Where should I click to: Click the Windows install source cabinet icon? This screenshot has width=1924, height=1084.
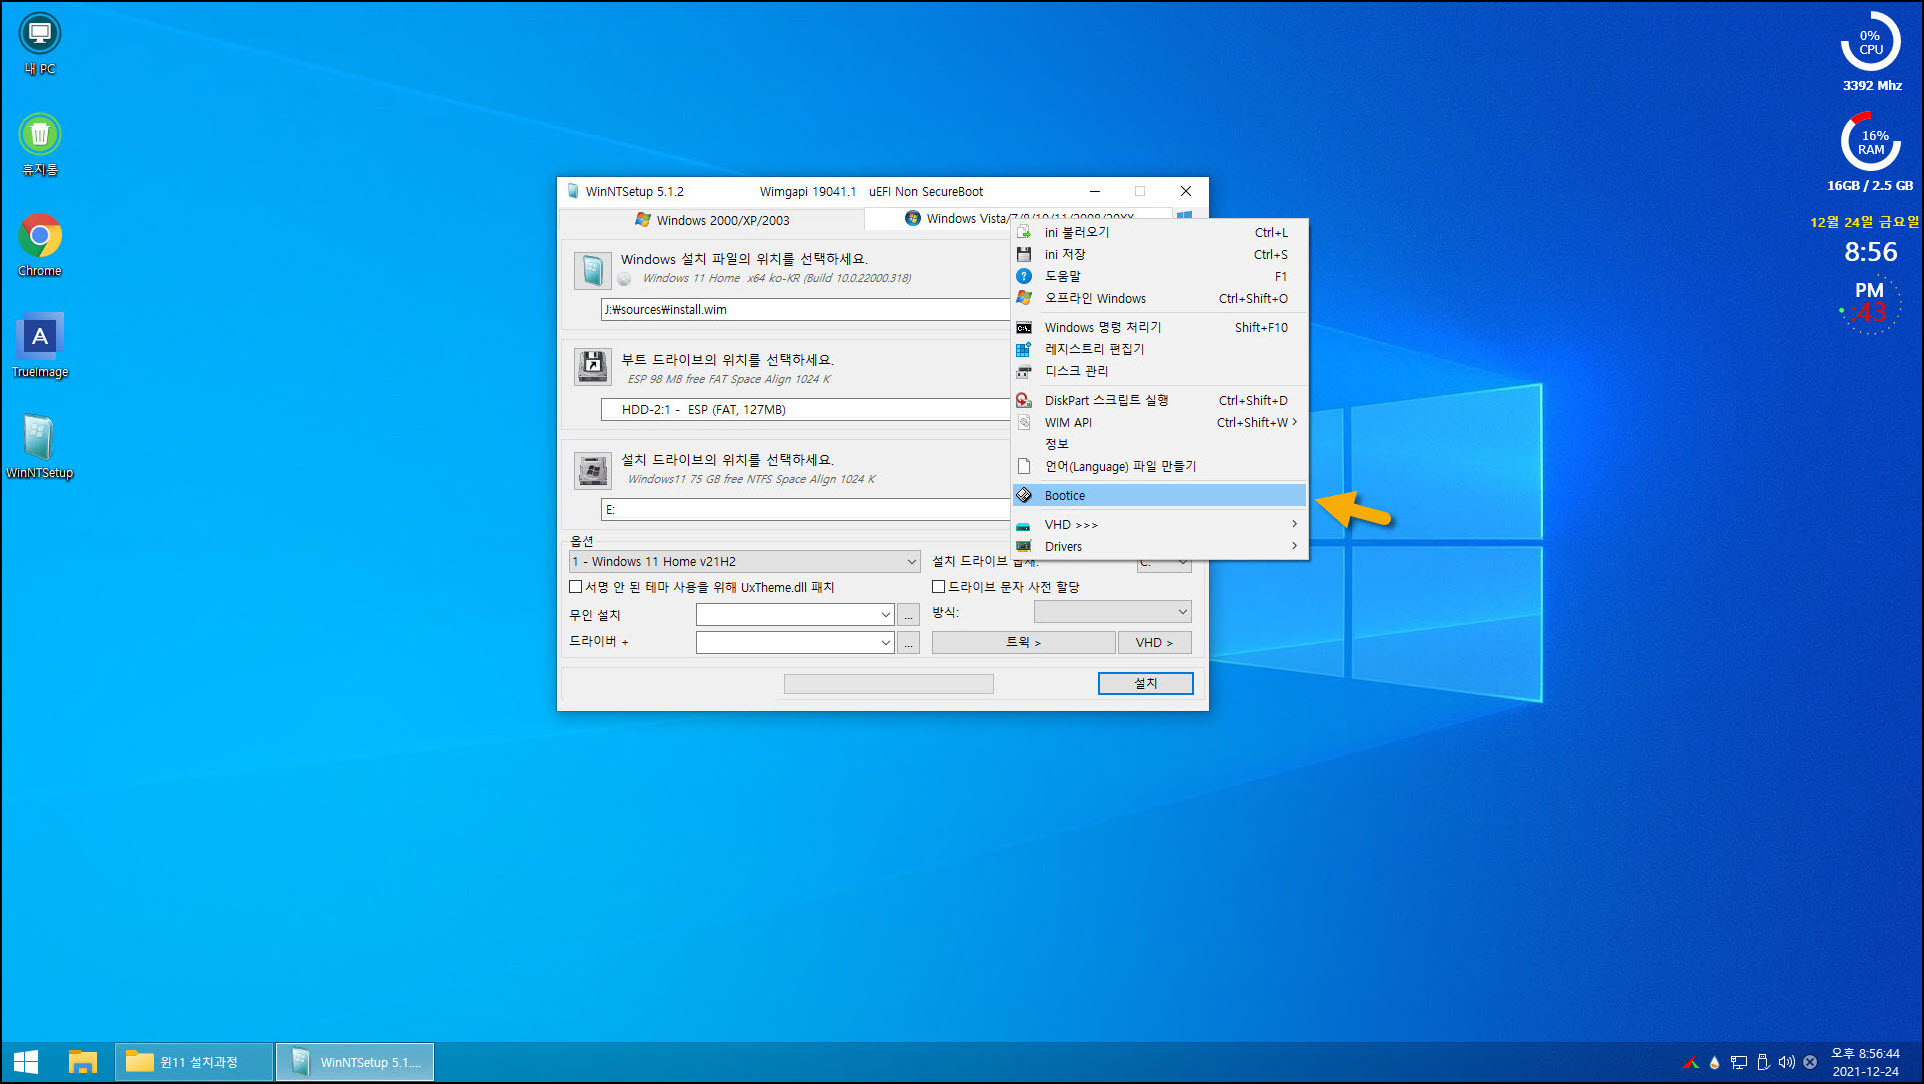tap(592, 270)
